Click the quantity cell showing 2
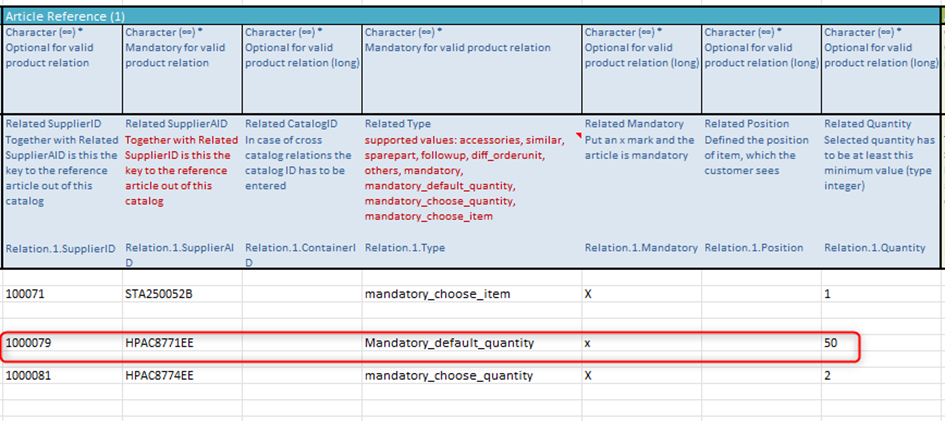945x421 pixels. coord(828,376)
